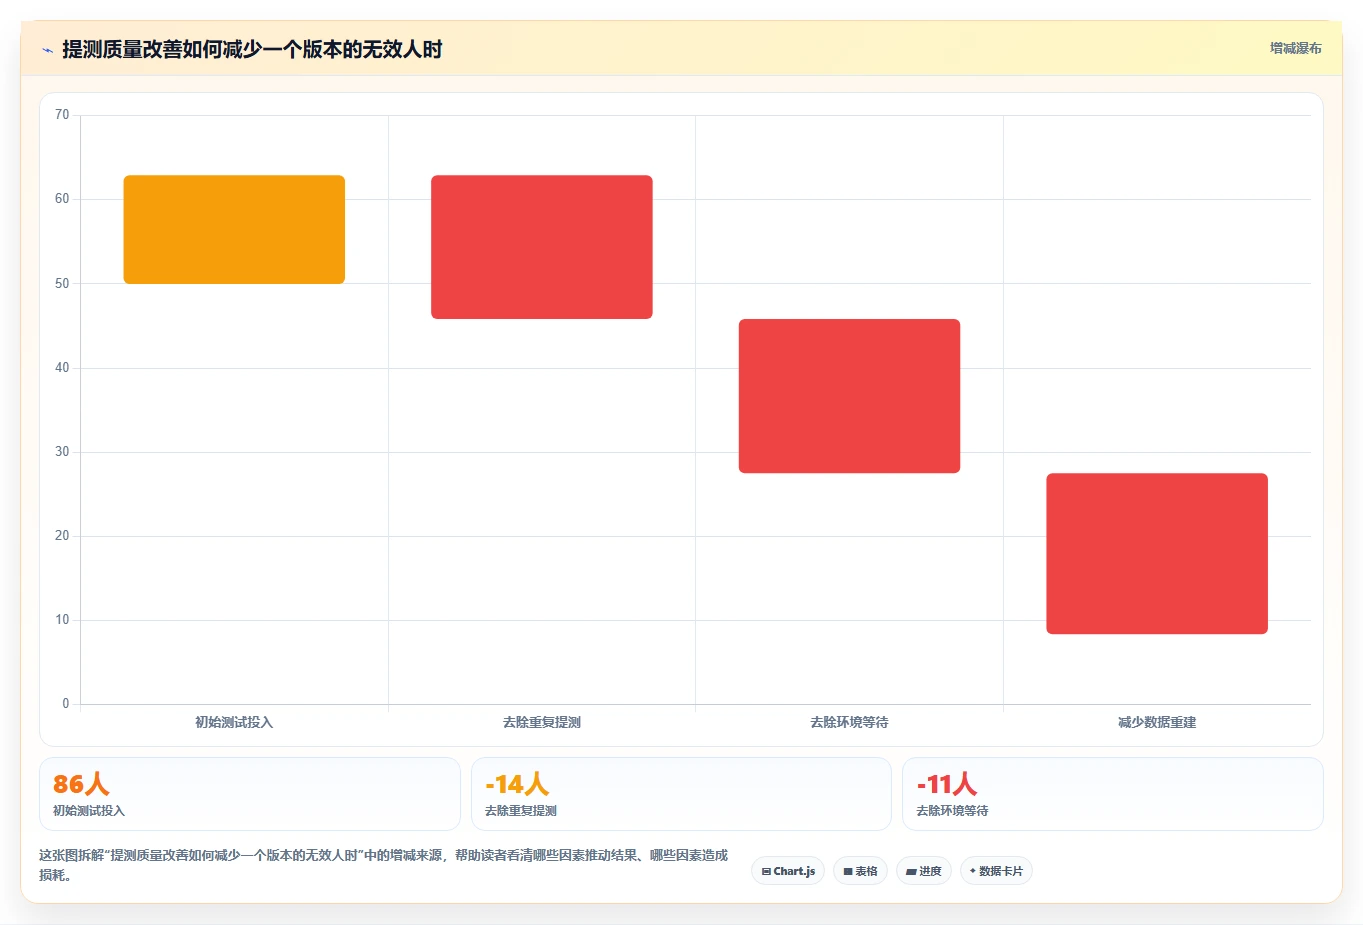
Task: Click the x-axis label 去除环境等待
Action: coord(849,722)
